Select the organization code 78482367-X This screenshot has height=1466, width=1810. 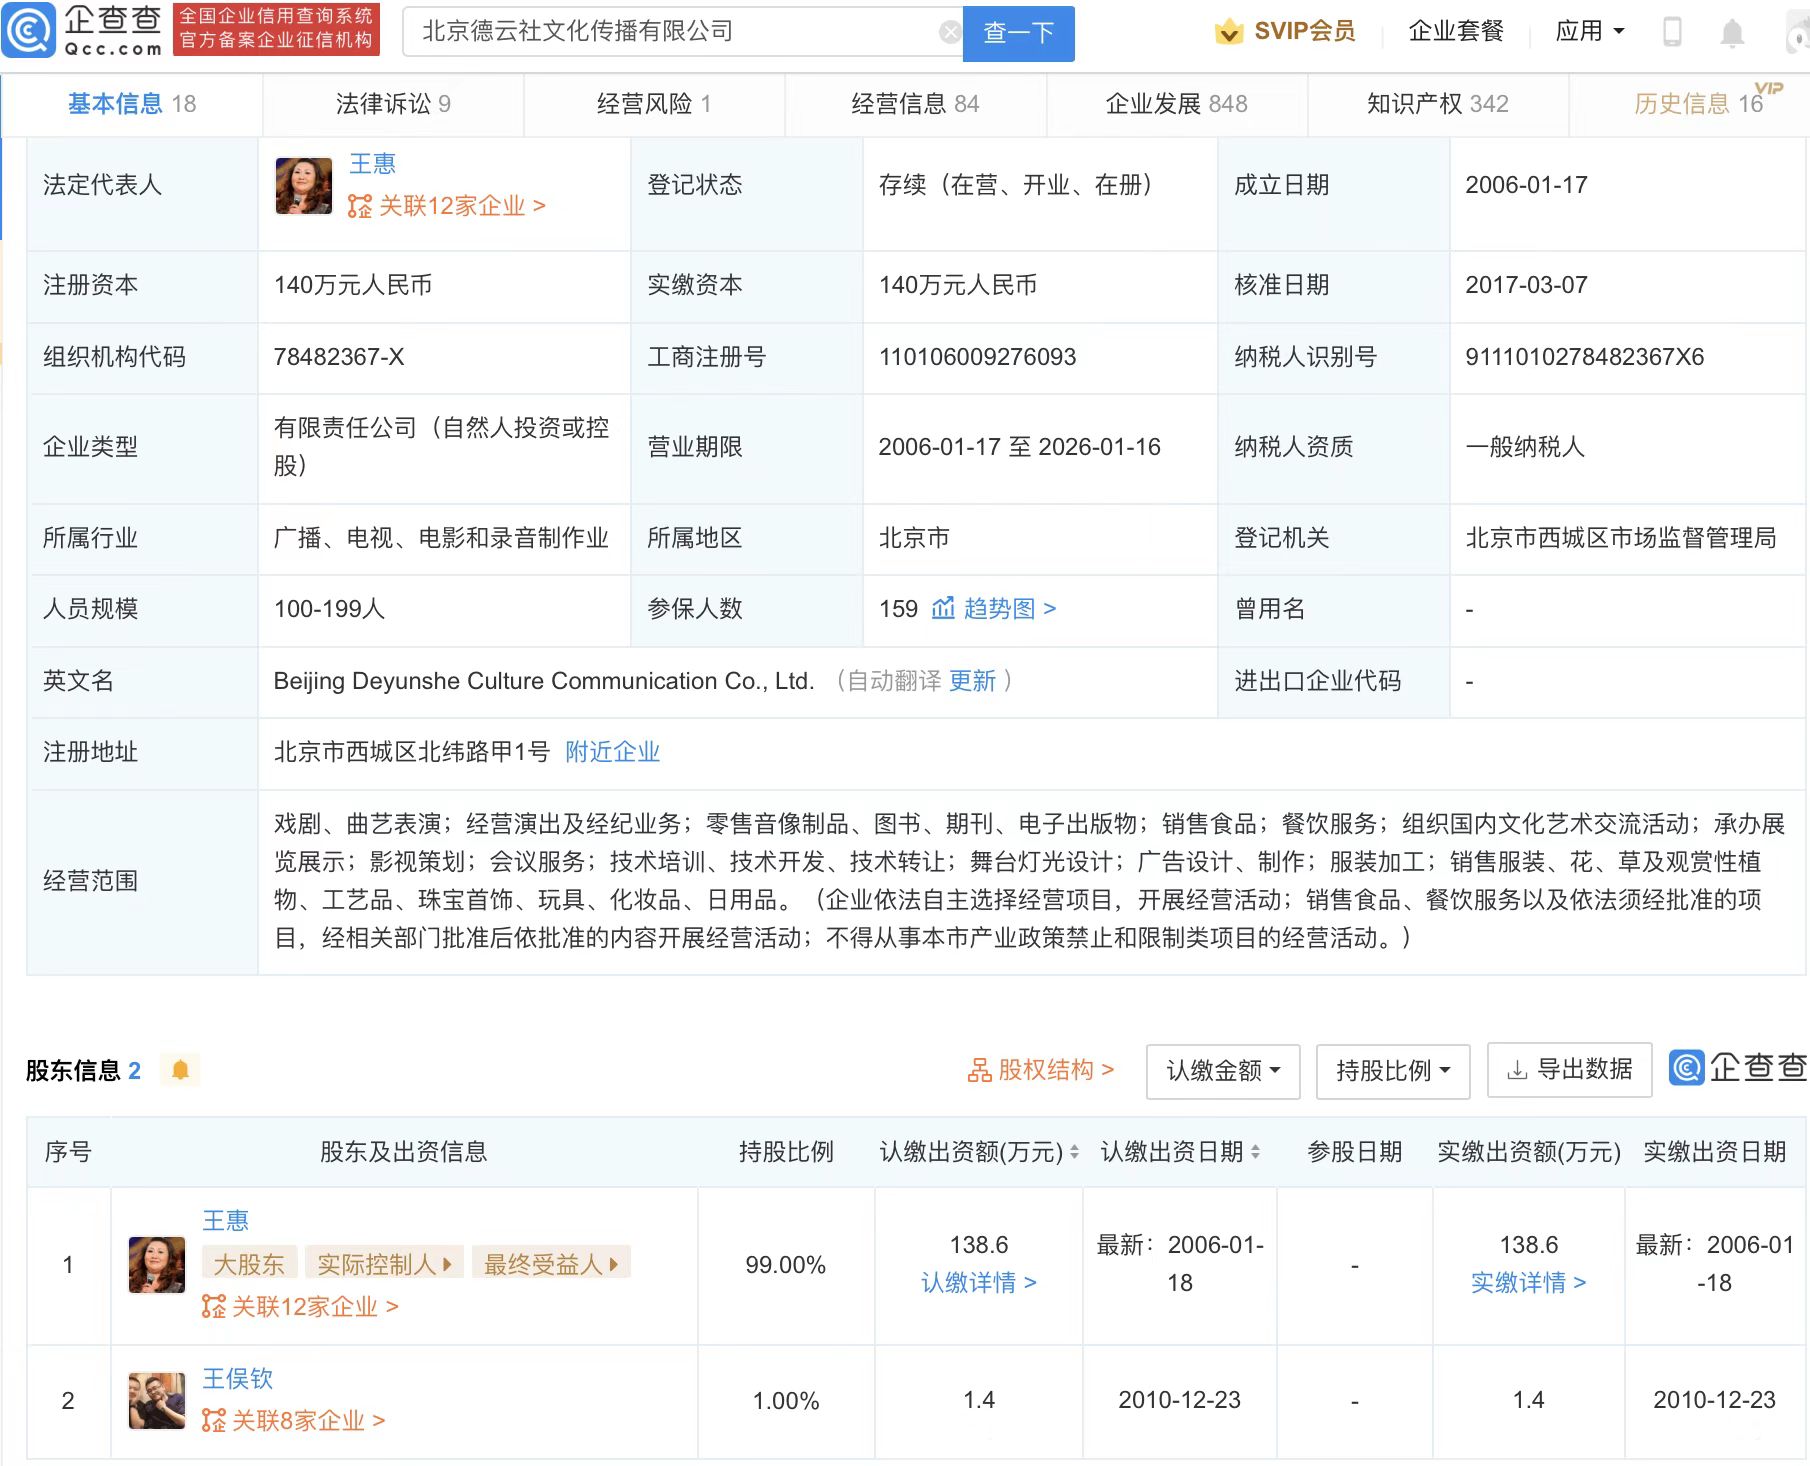339,357
